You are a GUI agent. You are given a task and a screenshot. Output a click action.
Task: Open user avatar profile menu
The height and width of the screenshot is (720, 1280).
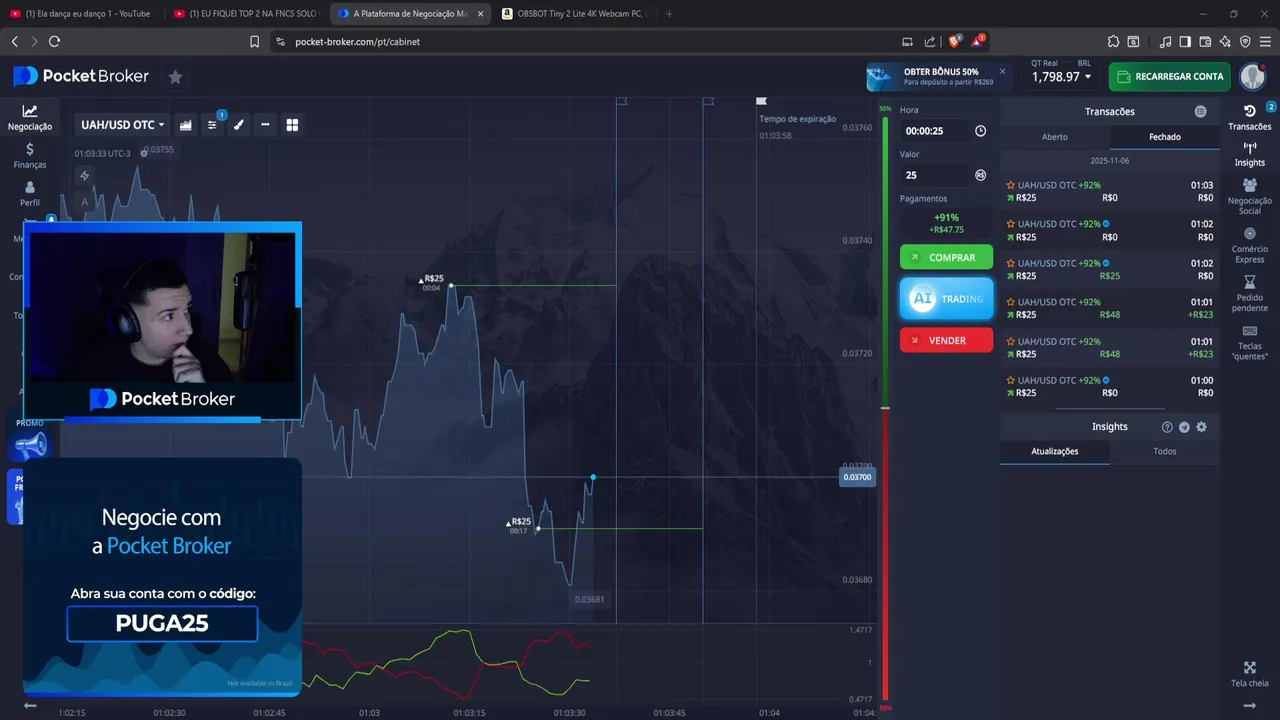(x=1253, y=77)
